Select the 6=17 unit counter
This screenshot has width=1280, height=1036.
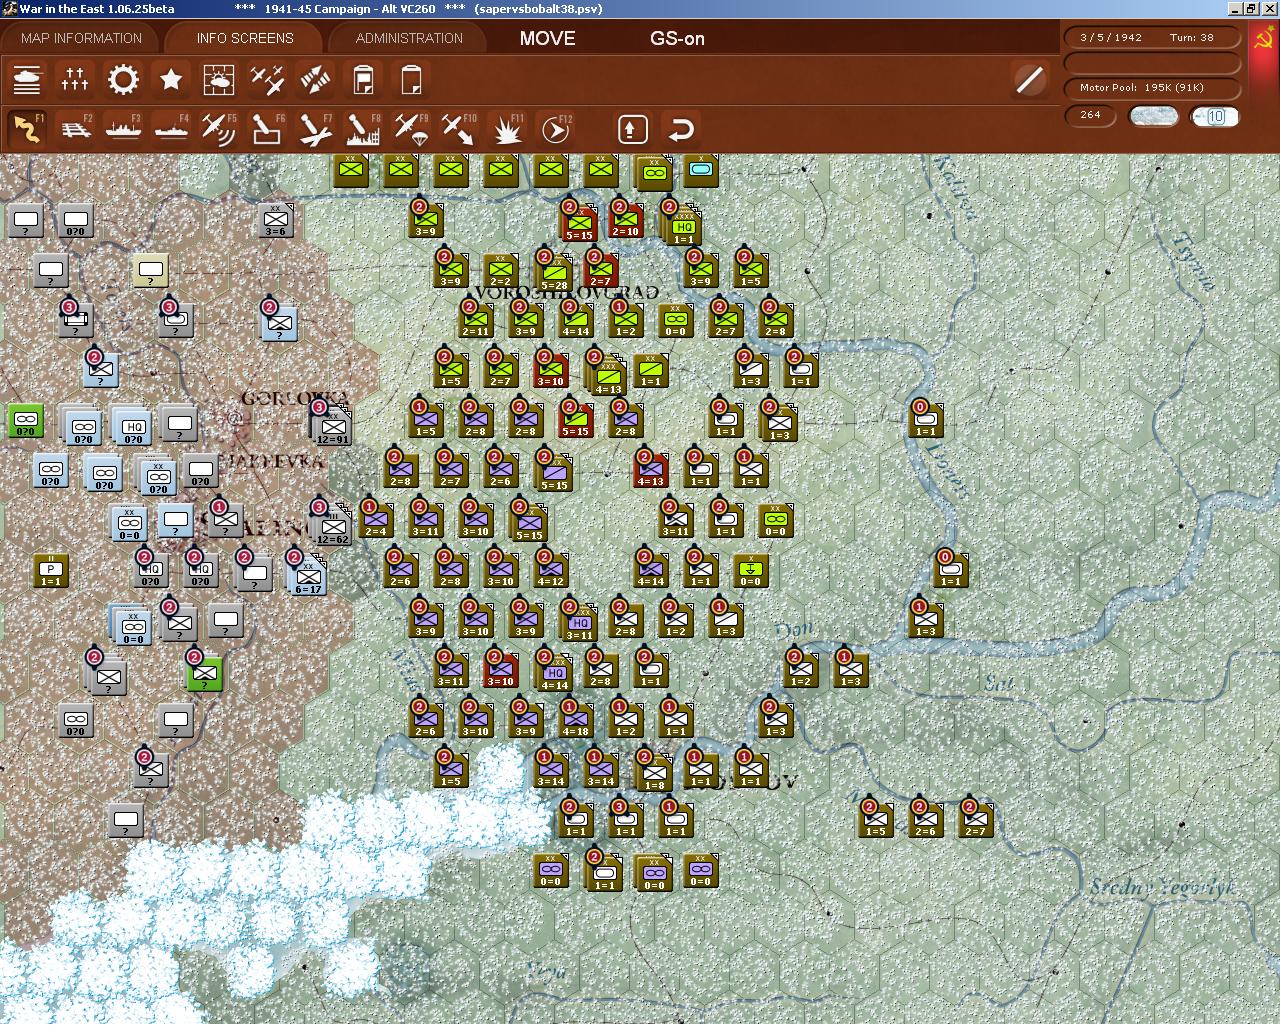click(x=308, y=574)
